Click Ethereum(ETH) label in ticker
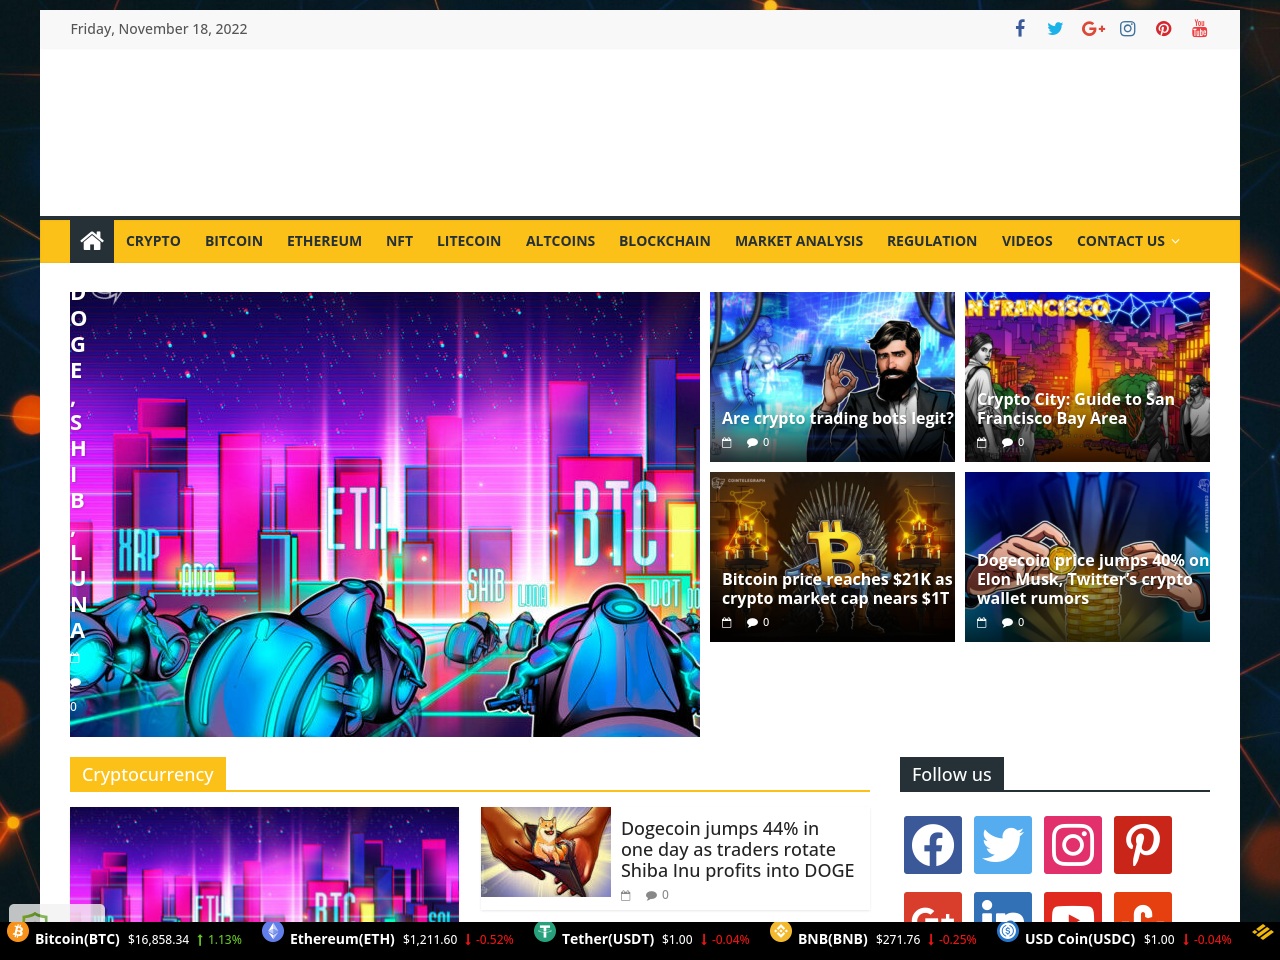The height and width of the screenshot is (960, 1280). pyautogui.click(x=342, y=939)
